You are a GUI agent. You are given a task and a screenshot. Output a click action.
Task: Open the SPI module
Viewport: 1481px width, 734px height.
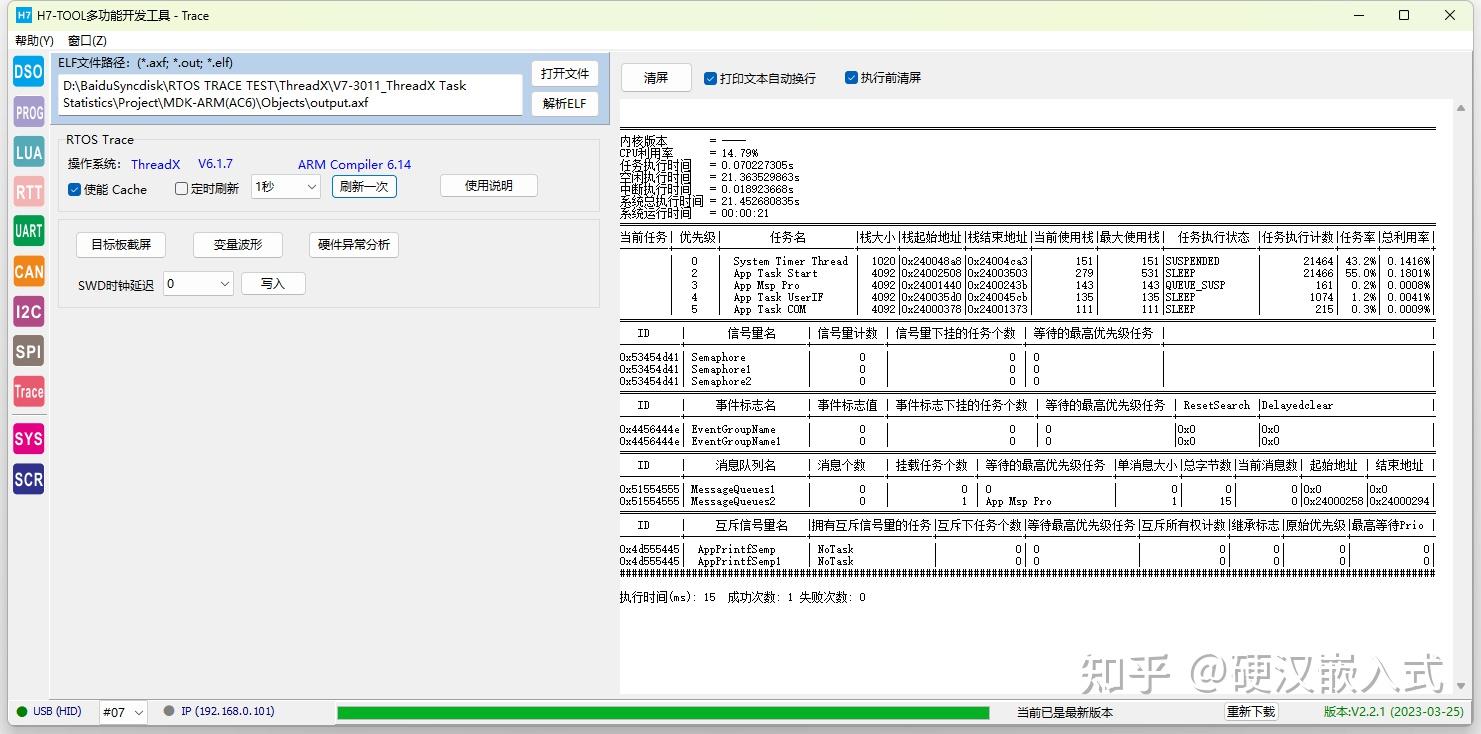click(28, 351)
